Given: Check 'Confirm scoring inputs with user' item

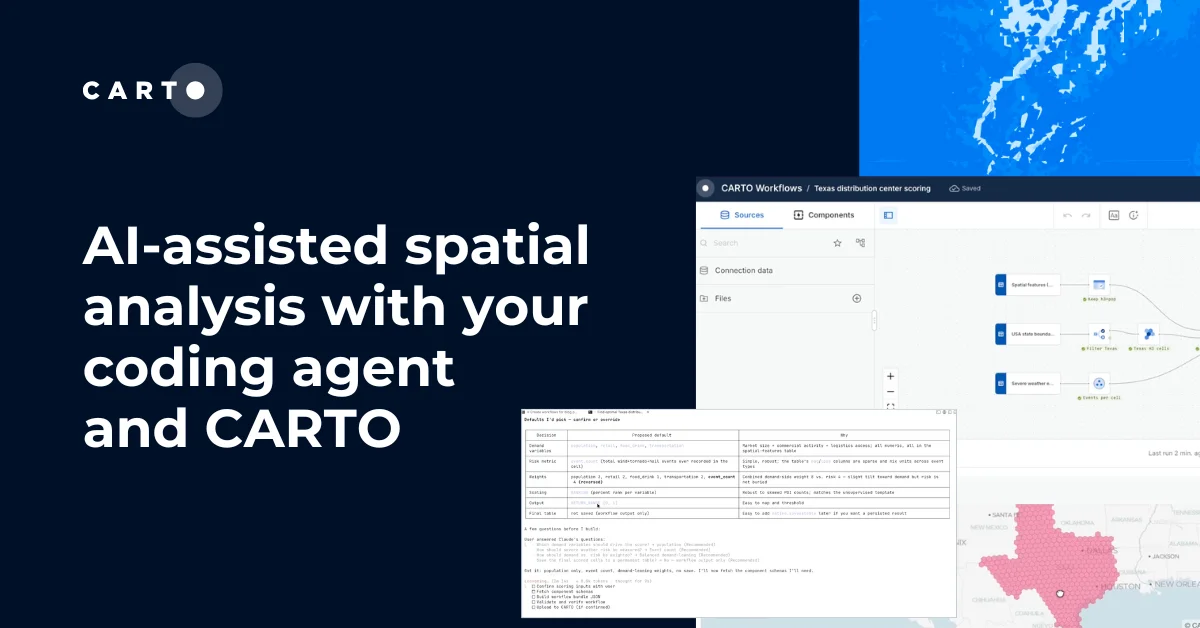Looking at the screenshot, I should [x=573, y=586].
